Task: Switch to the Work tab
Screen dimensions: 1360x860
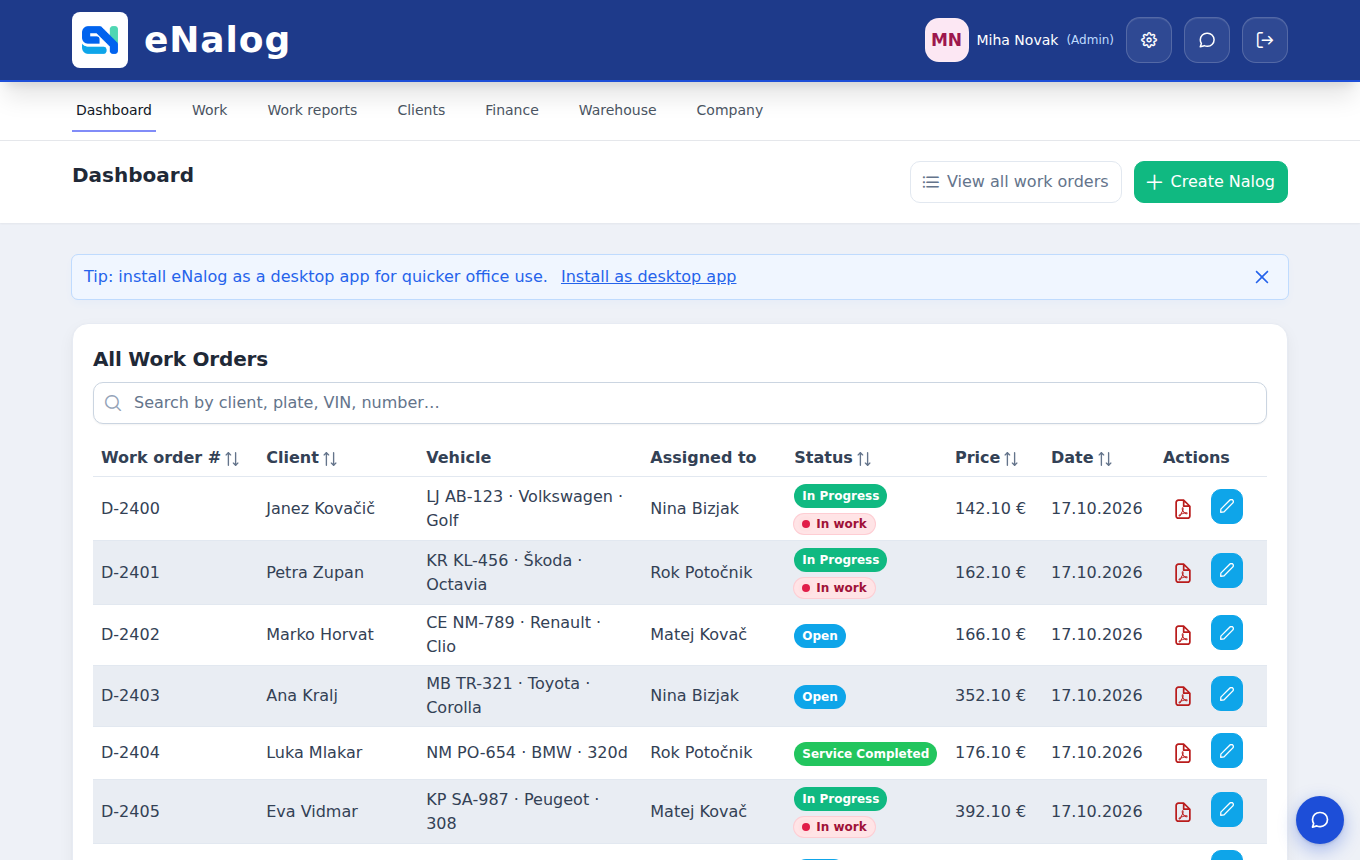Action: click(210, 110)
